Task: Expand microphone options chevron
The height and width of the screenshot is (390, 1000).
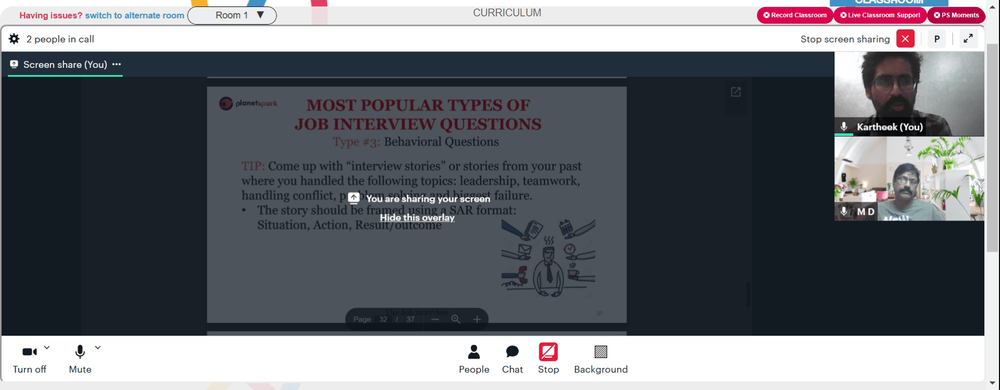Action: click(98, 347)
